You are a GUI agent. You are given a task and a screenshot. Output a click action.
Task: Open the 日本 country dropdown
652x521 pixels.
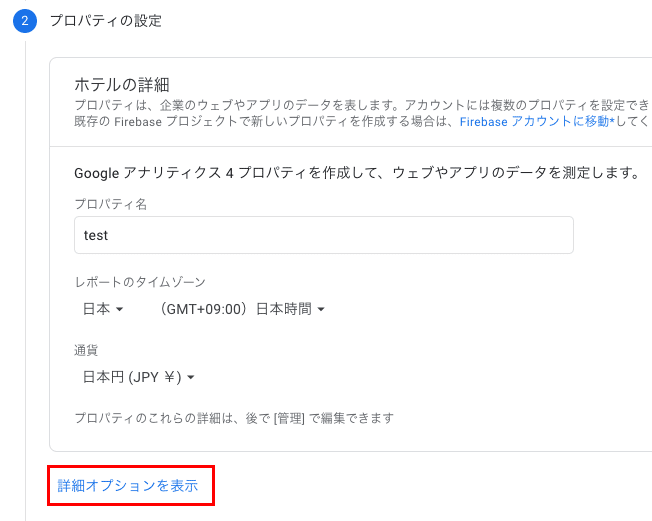pyautogui.click(x=103, y=309)
